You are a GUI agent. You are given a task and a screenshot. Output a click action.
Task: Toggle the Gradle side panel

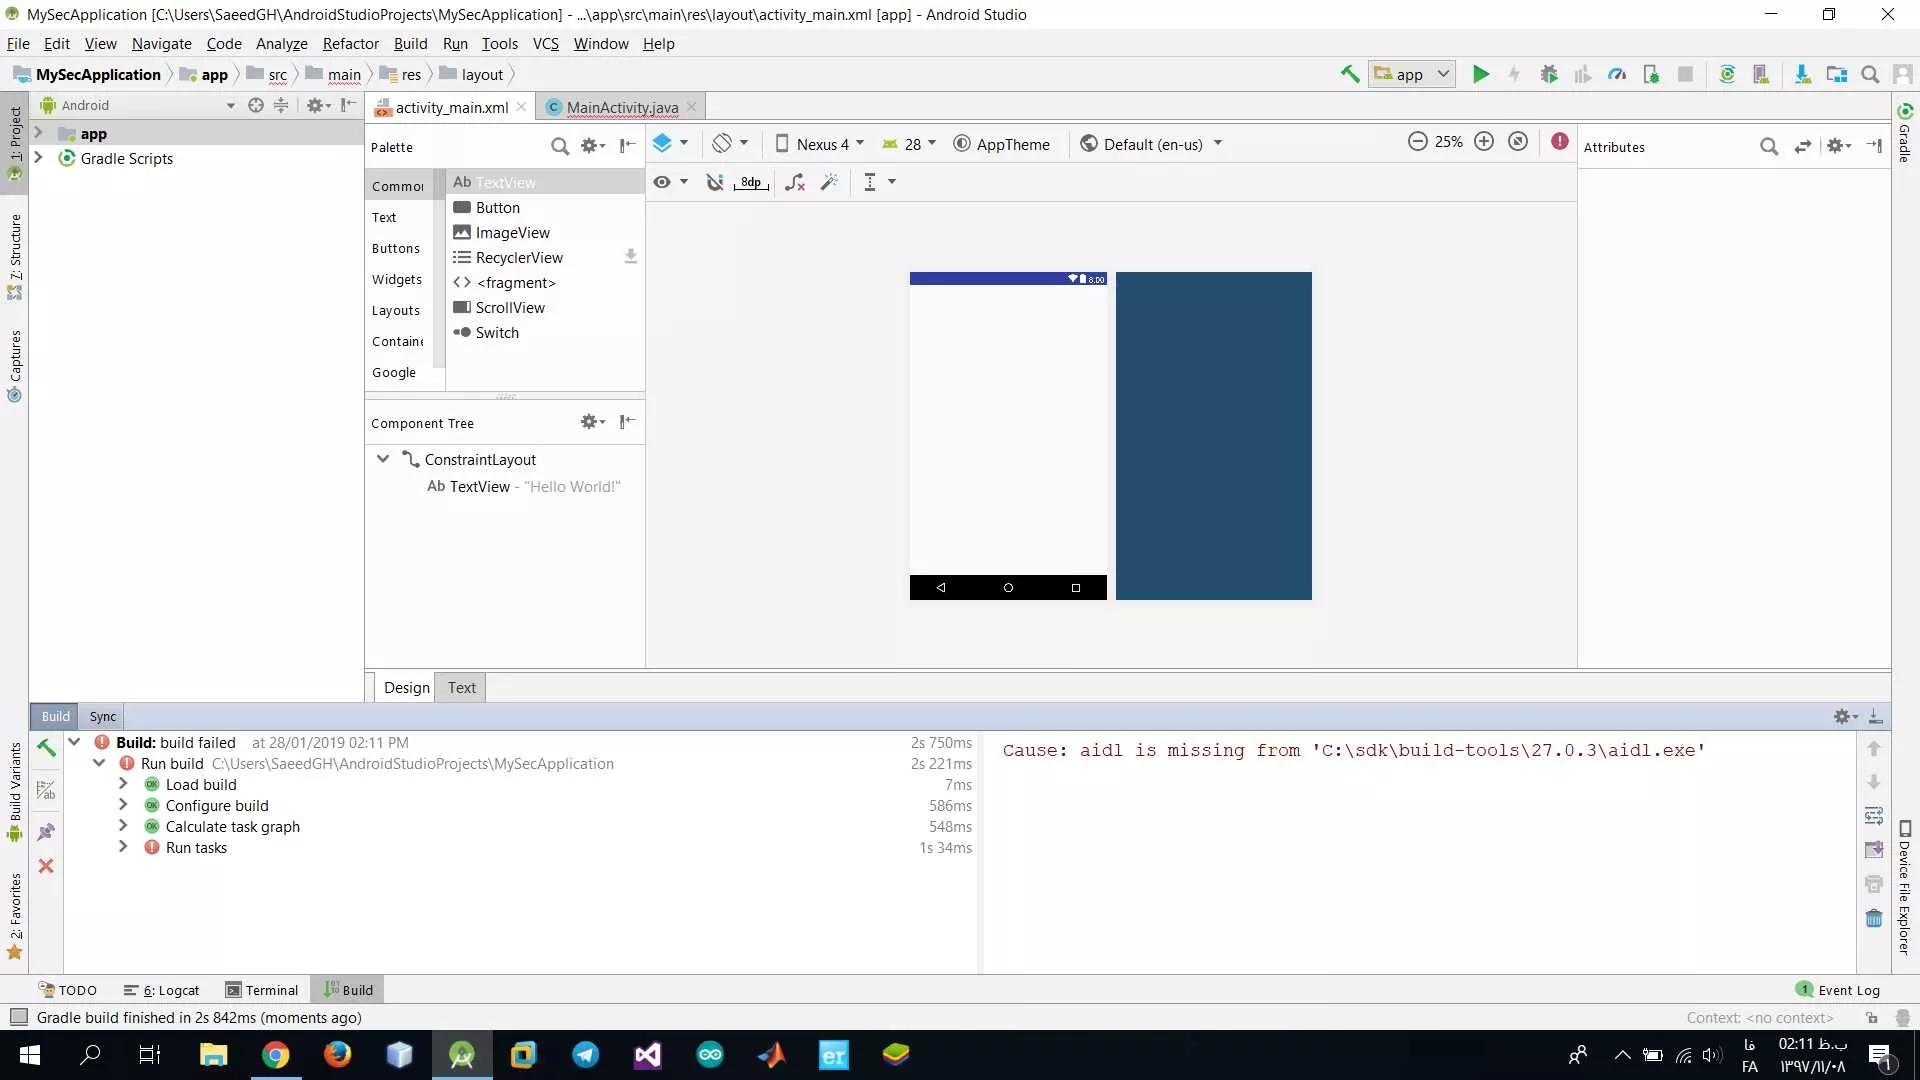(x=1905, y=132)
